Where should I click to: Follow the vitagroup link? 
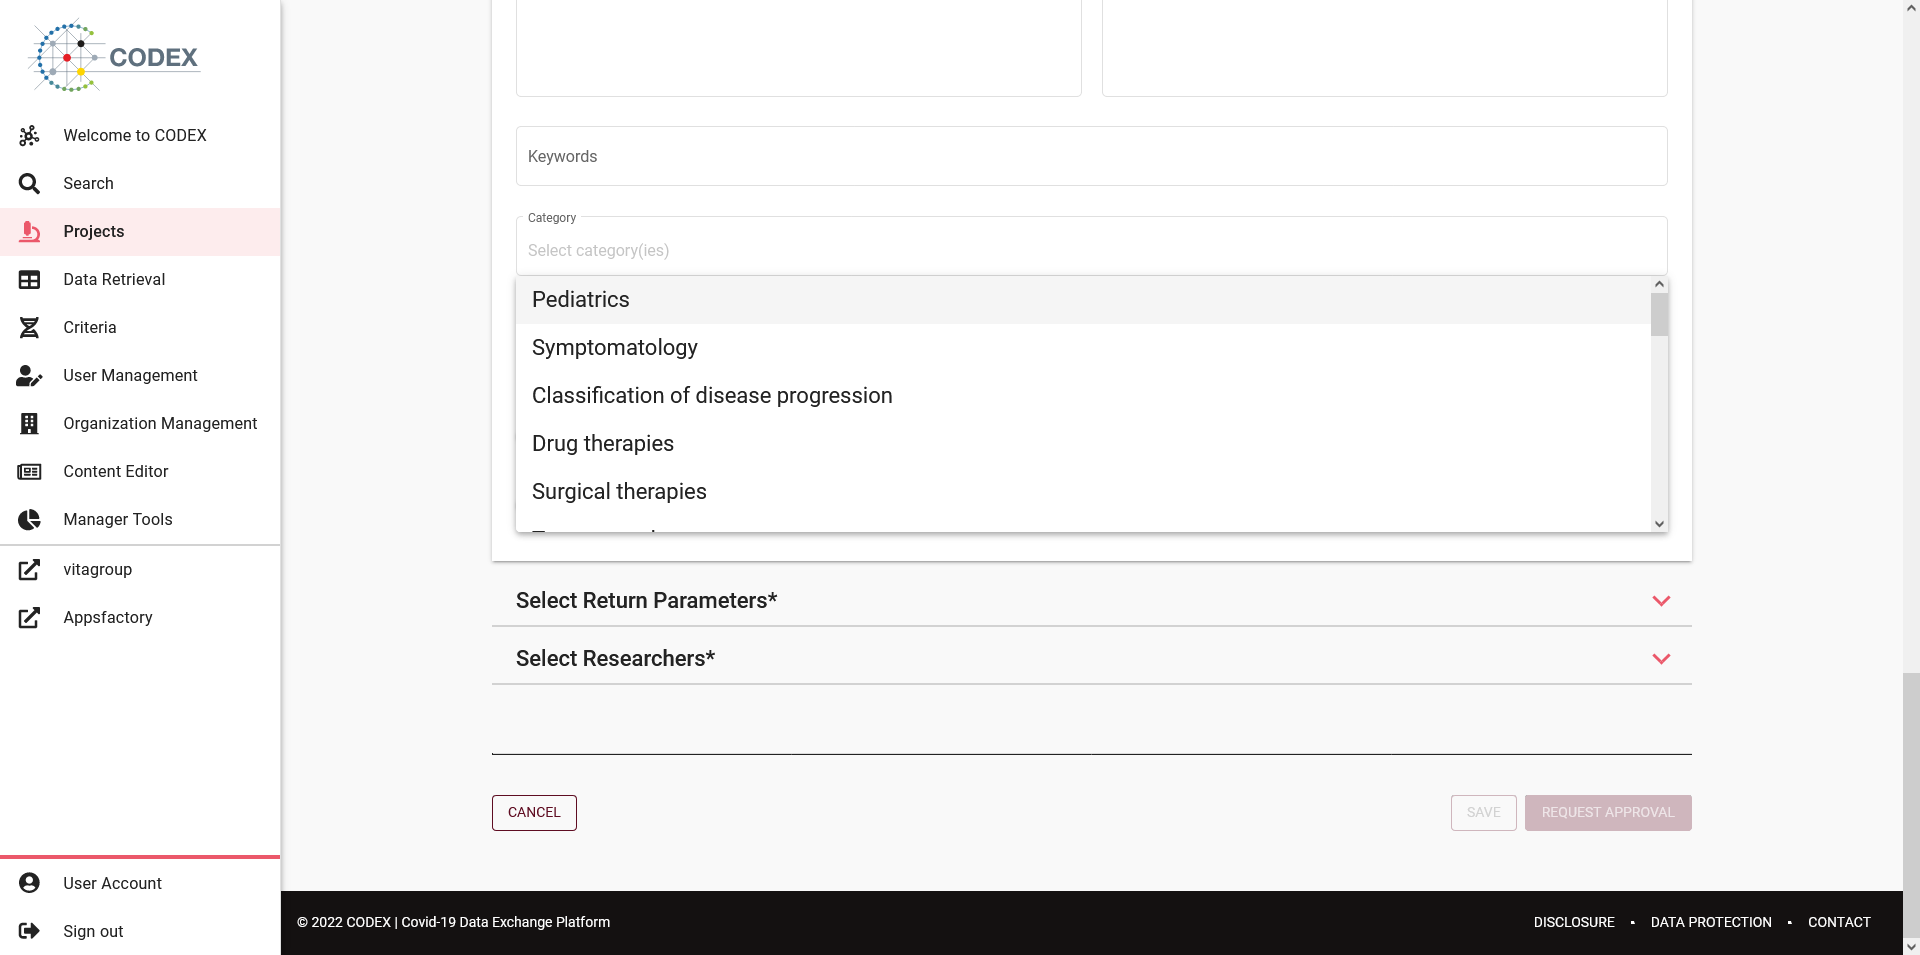97,569
